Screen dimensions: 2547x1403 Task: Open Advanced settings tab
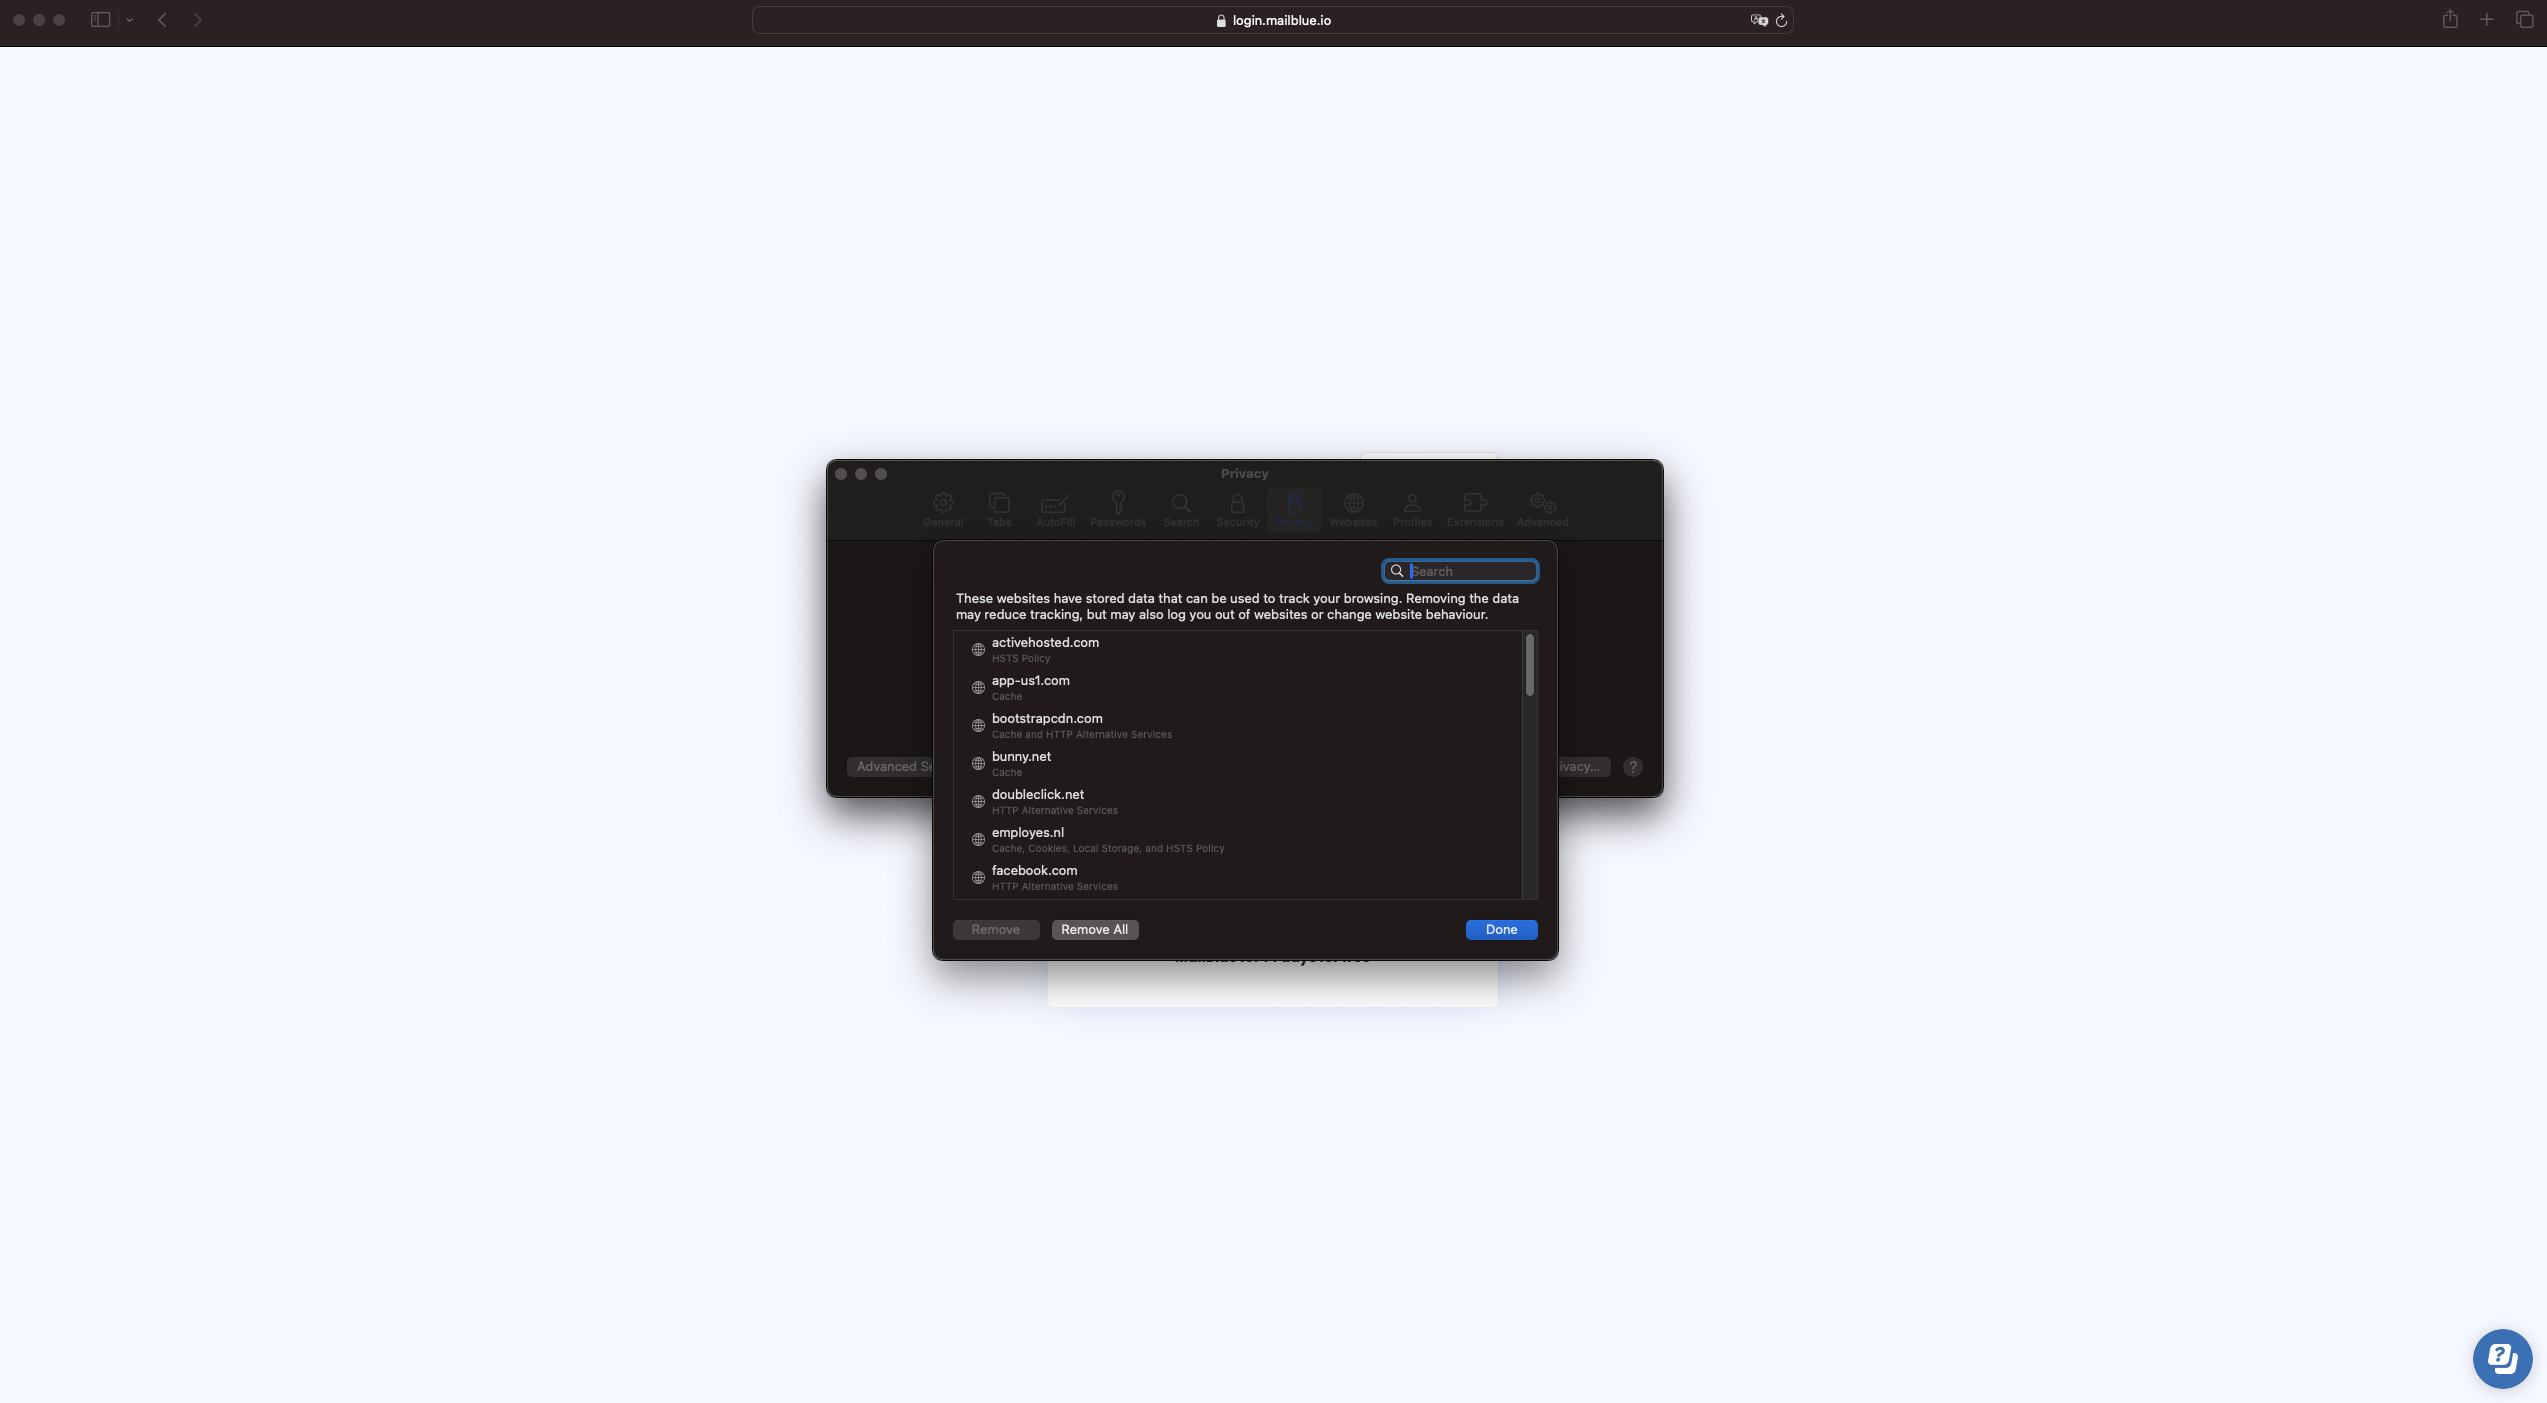1542,510
